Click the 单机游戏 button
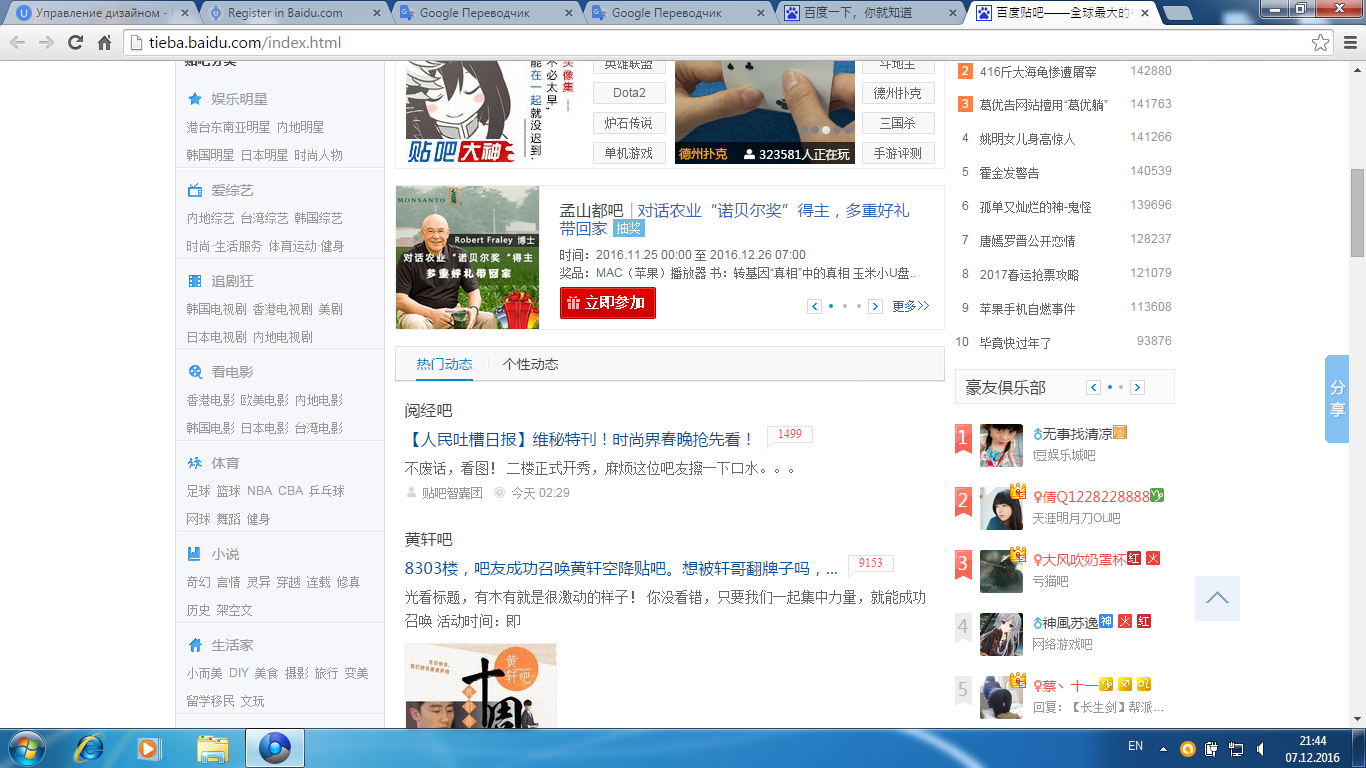Viewport: 1366px width, 768px height. tap(629, 153)
